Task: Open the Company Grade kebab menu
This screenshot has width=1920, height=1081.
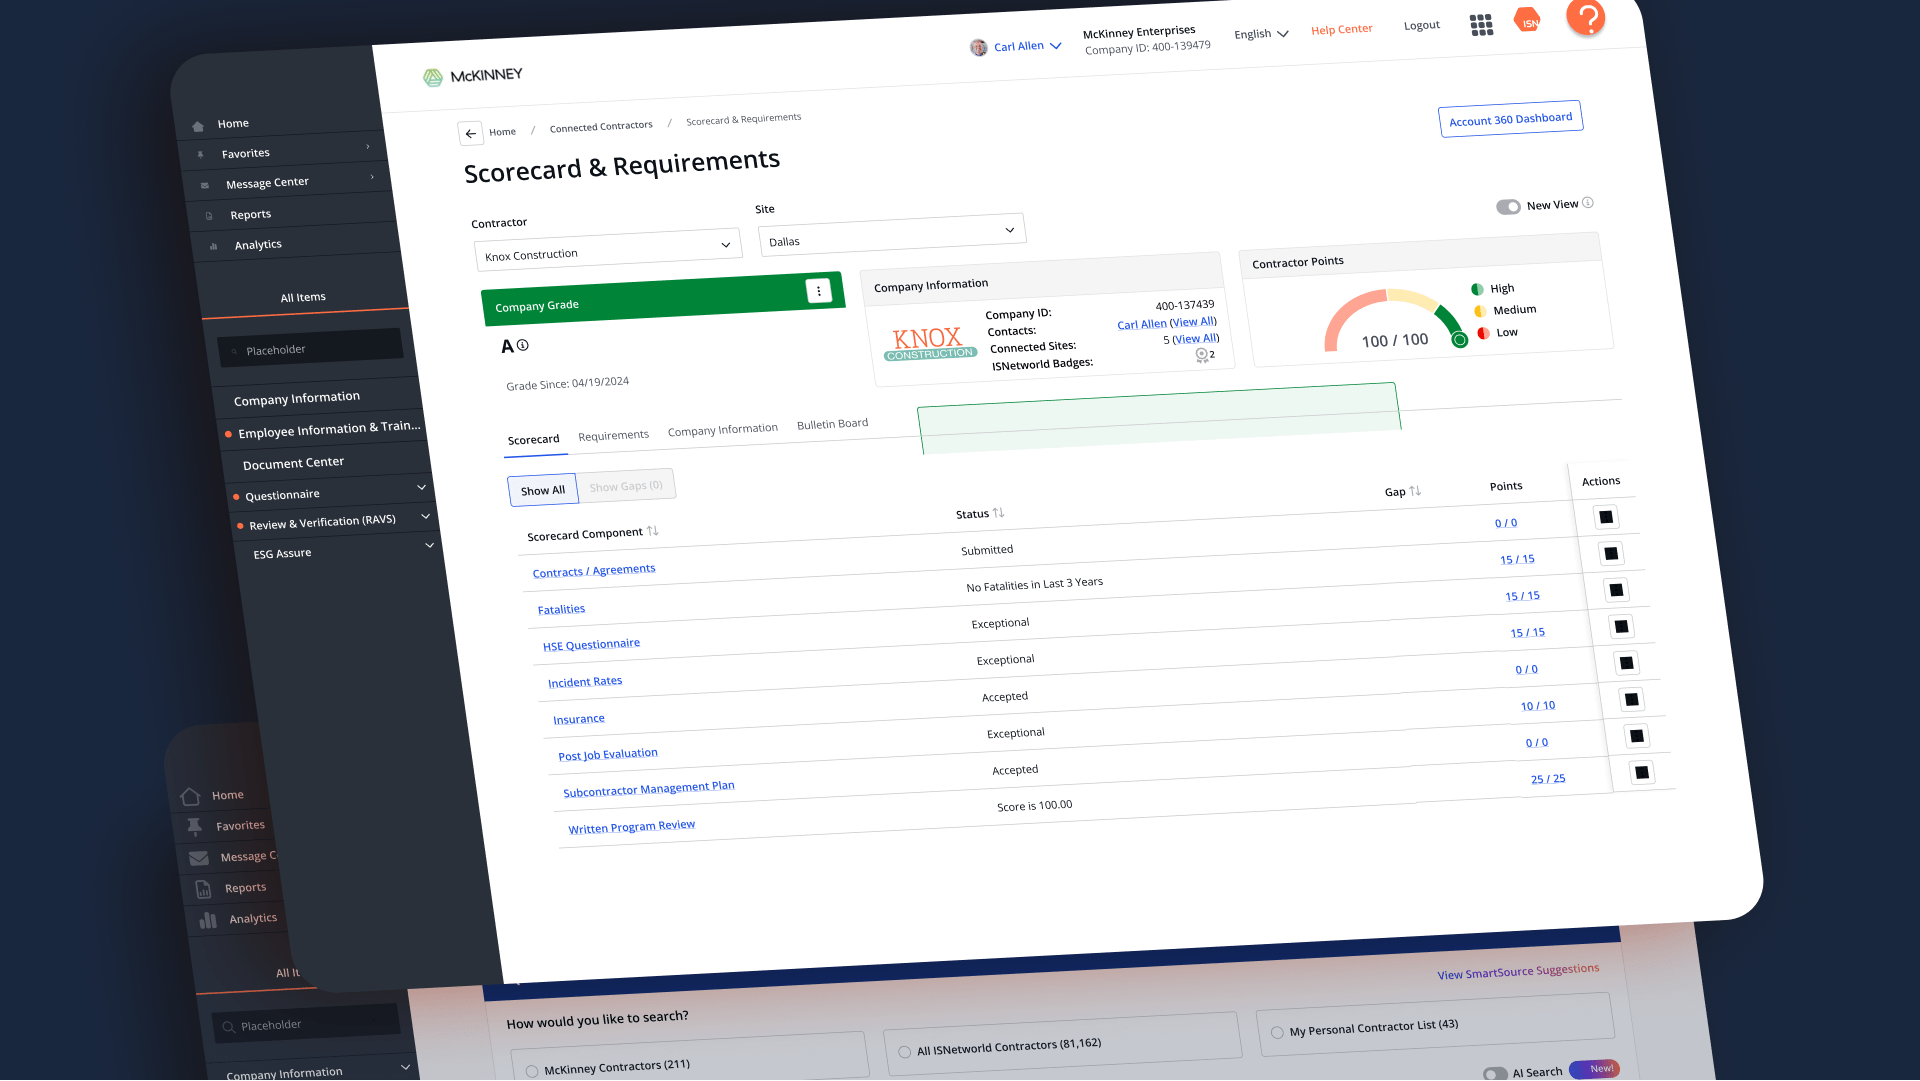Action: [x=818, y=291]
